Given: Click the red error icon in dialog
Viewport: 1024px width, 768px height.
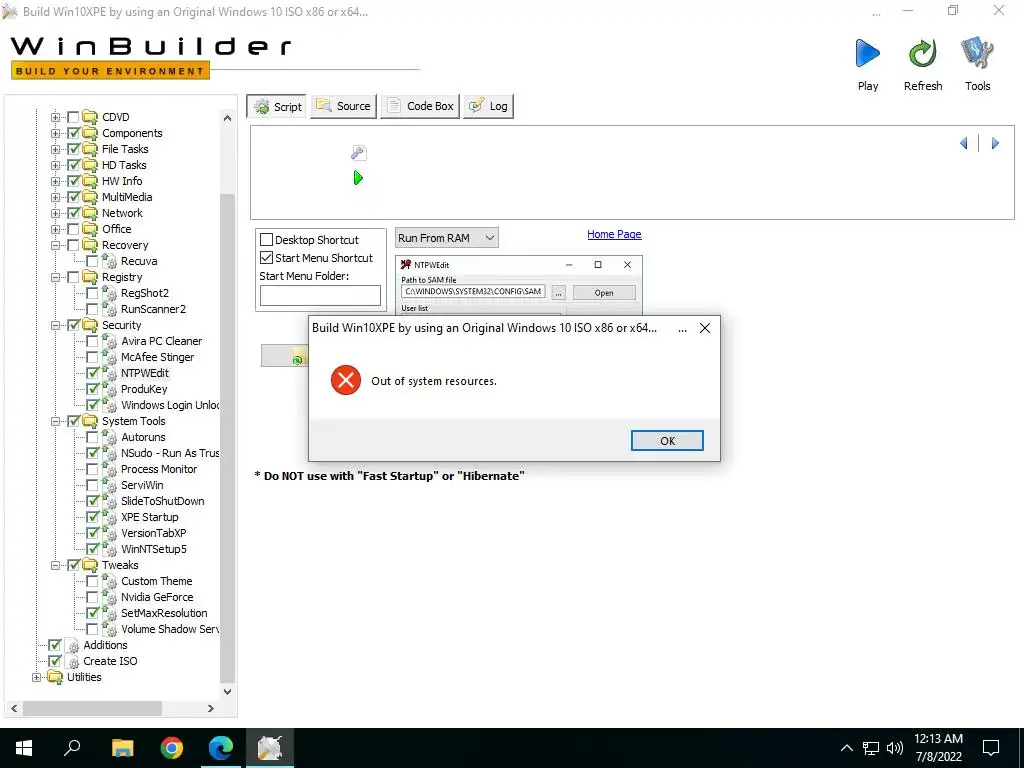Looking at the screenshot, I should pyautogui.click(x=346, y=380).
